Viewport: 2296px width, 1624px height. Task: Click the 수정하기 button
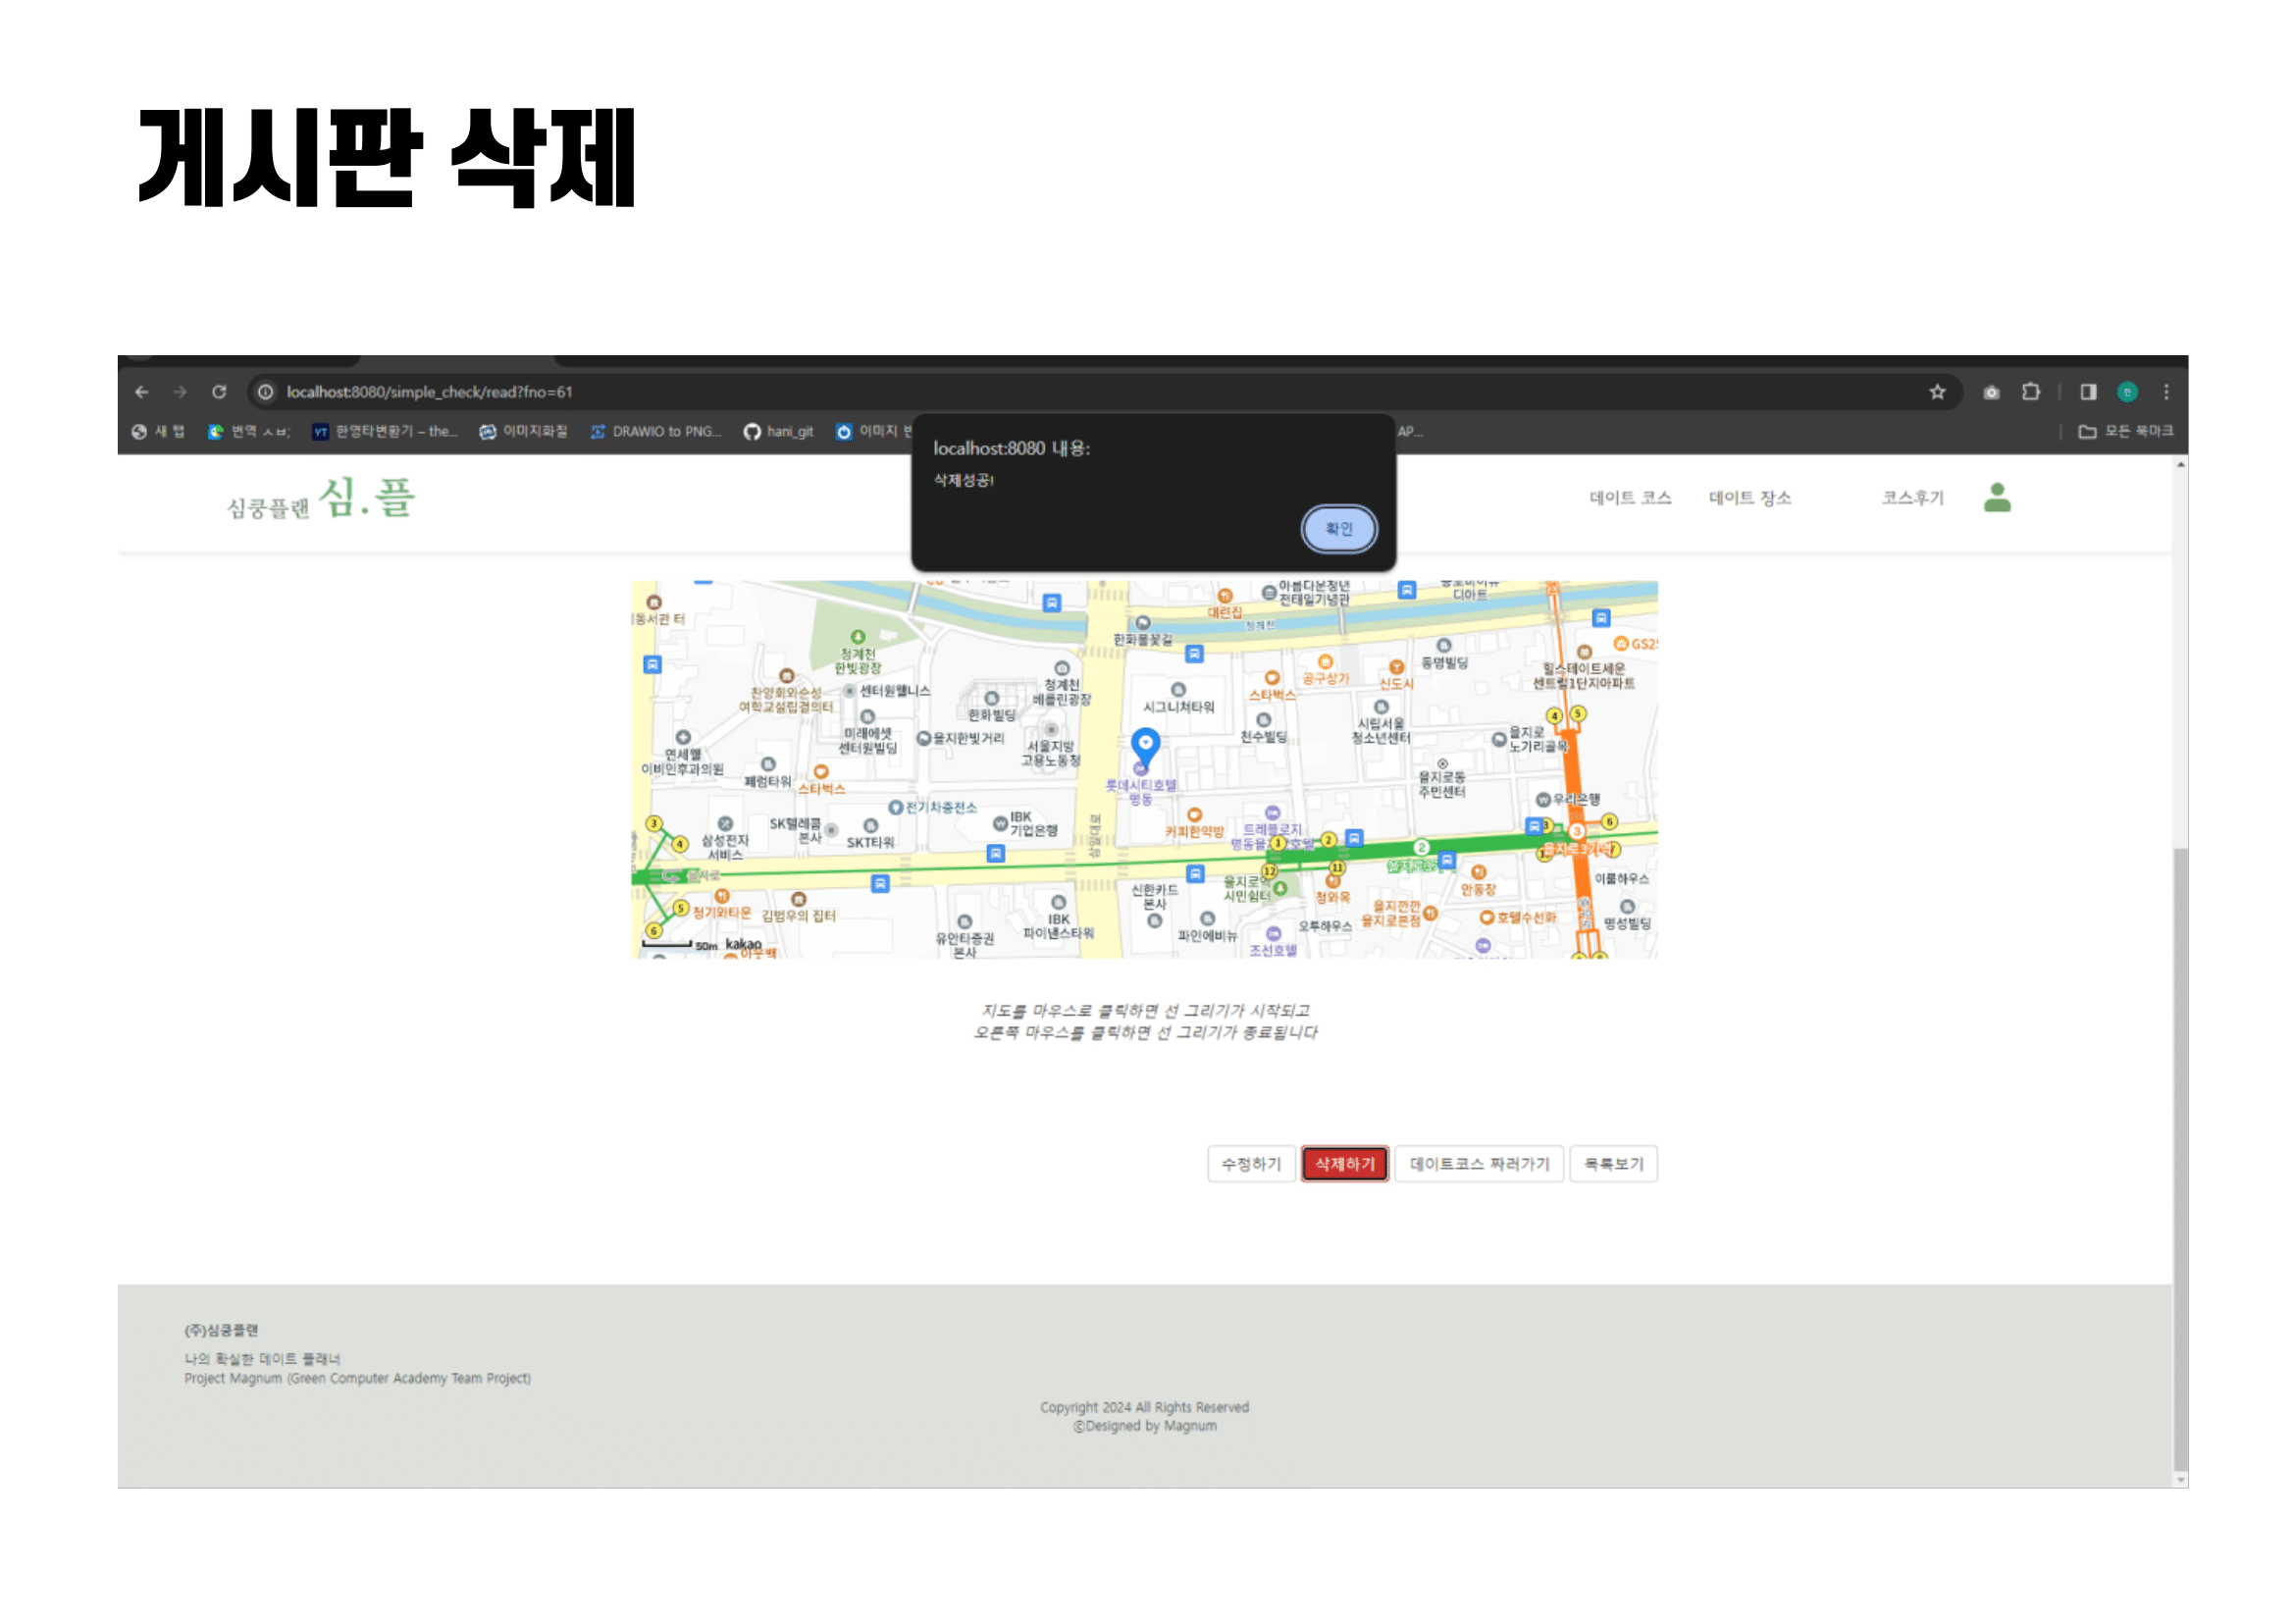(1251, 1164)
